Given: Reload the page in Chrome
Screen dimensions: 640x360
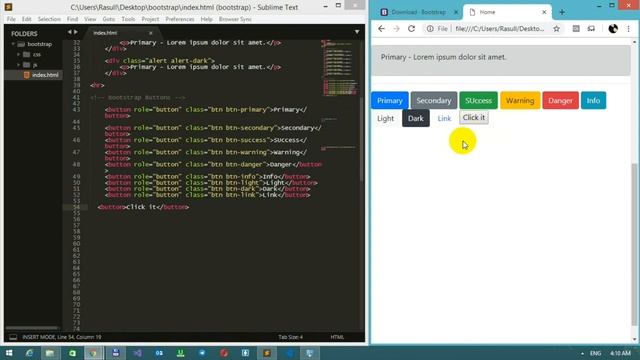Looking at the screenshot, I should [x=411, y=29].
